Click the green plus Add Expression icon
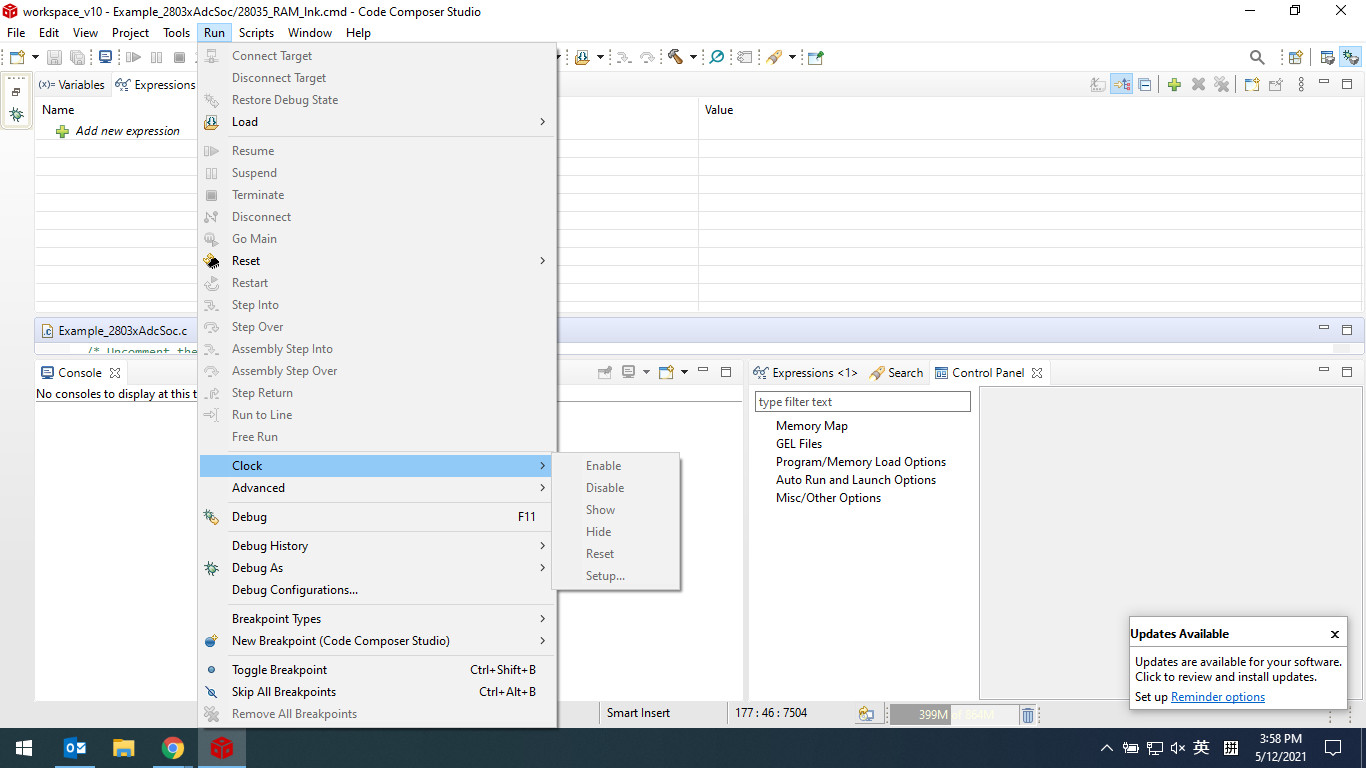1366x768 pixels. pos(1174,85)
